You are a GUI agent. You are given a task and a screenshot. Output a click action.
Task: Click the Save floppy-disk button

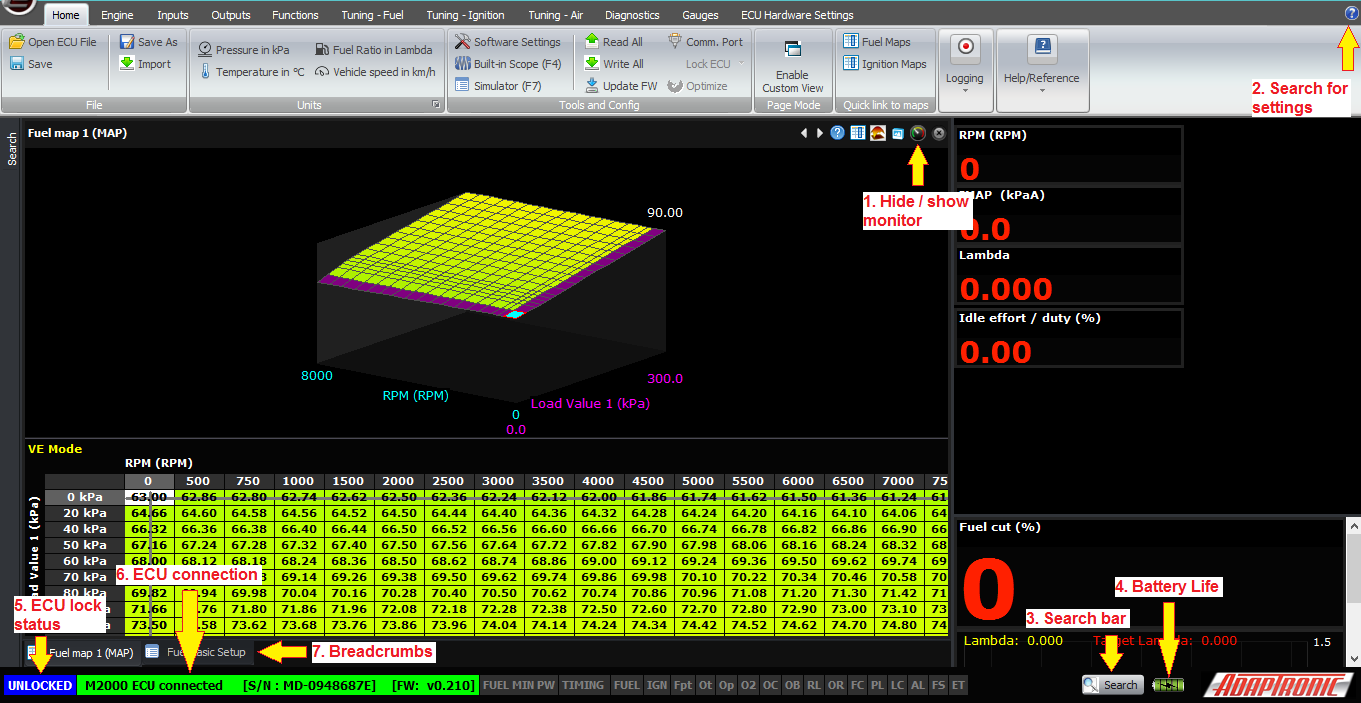point(31,64)
